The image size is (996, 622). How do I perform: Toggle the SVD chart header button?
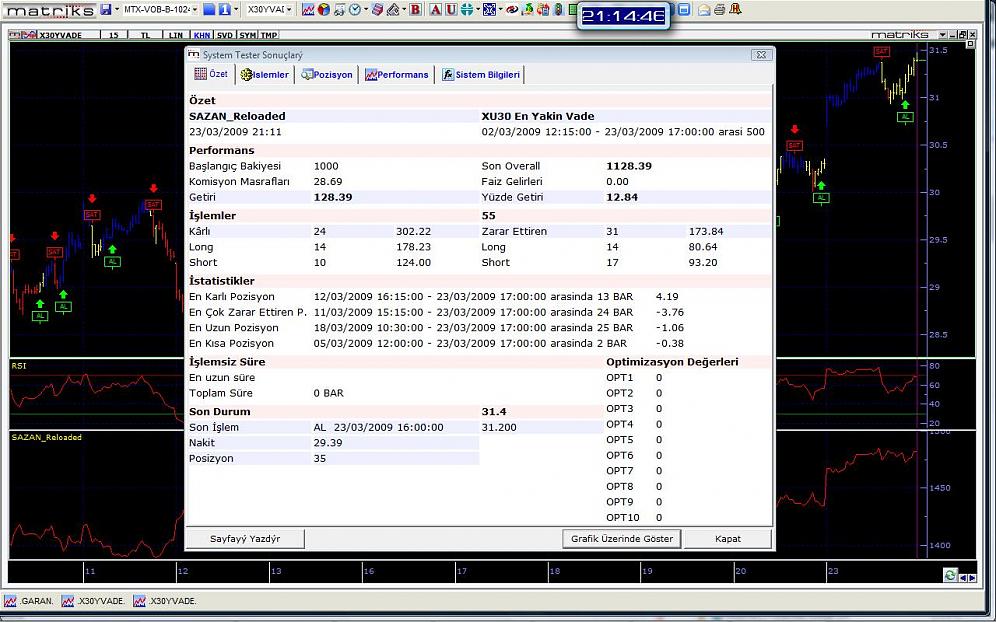pos(225,35)
